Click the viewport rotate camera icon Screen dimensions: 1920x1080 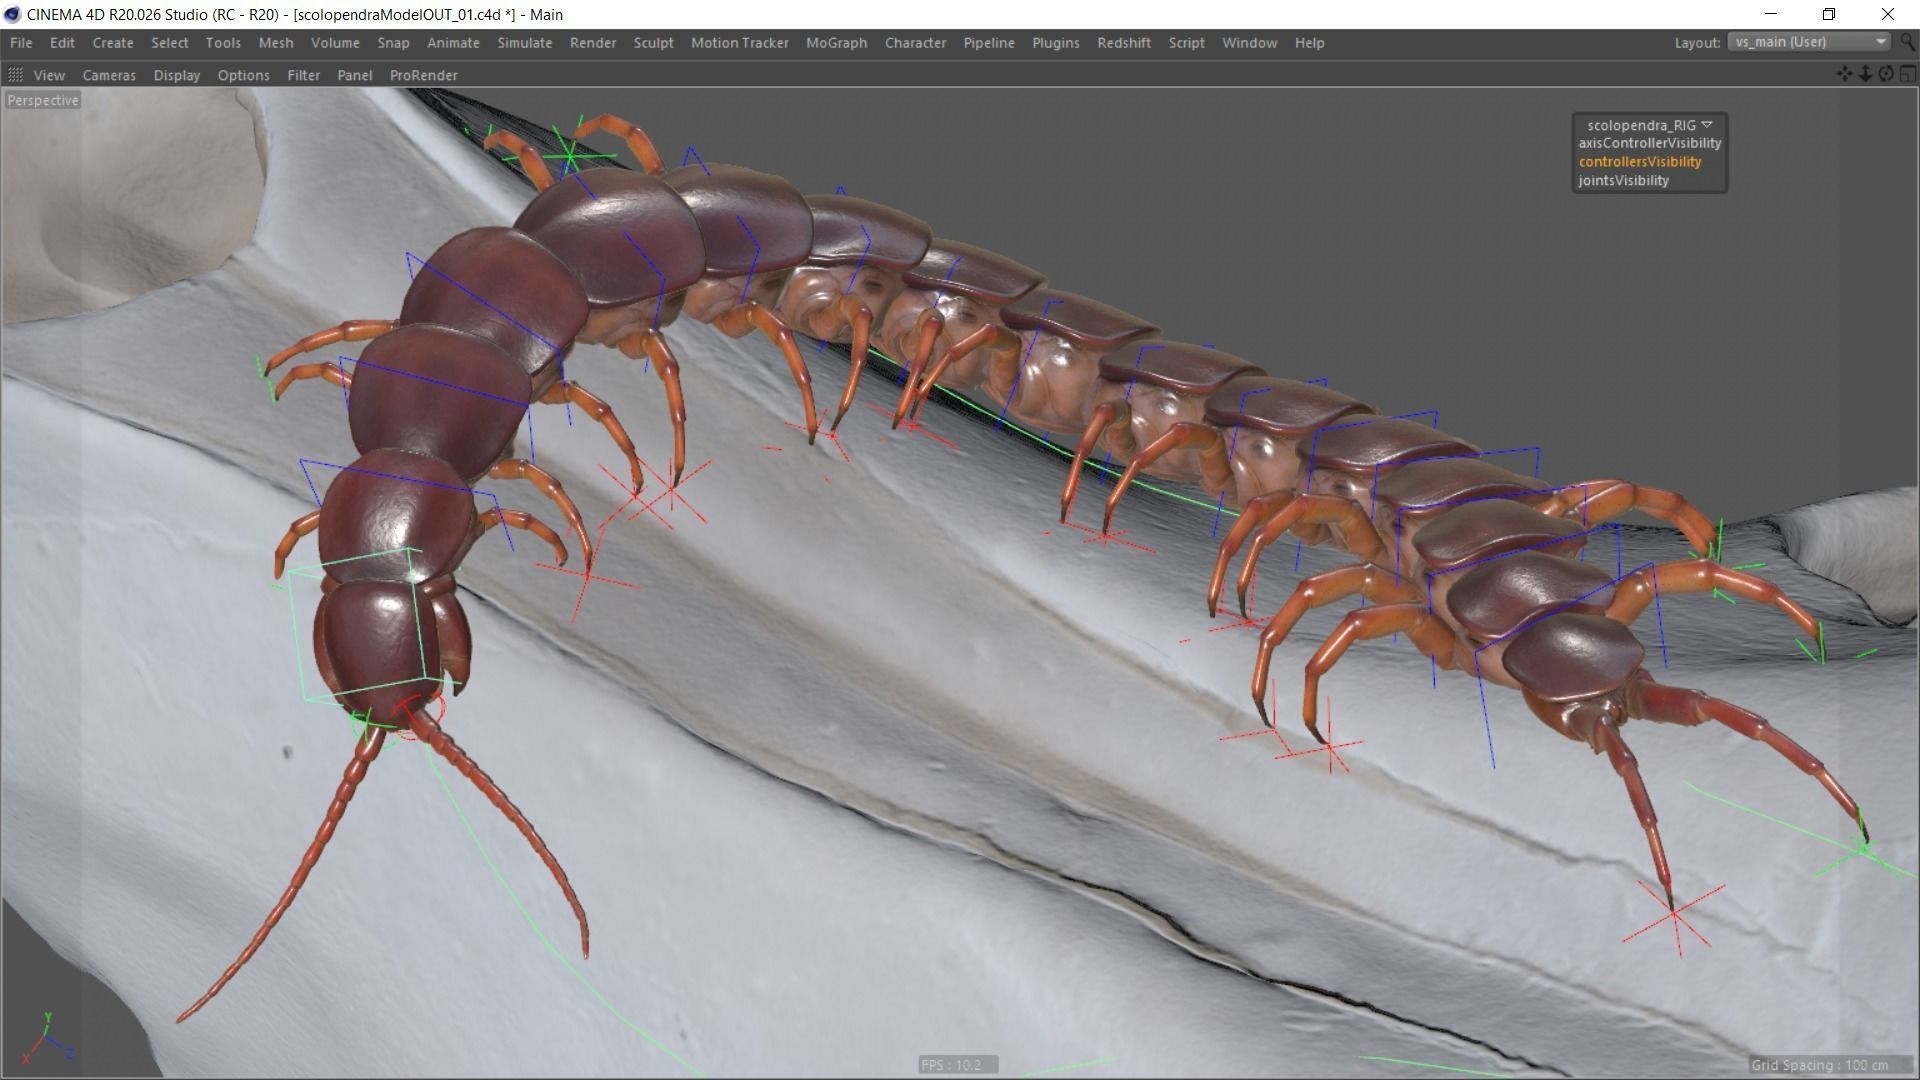click(x=1886, y=74)
